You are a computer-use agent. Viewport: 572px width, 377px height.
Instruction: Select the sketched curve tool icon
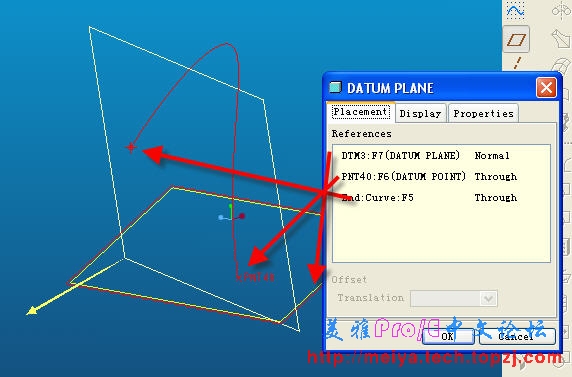[x=515, y=10]
